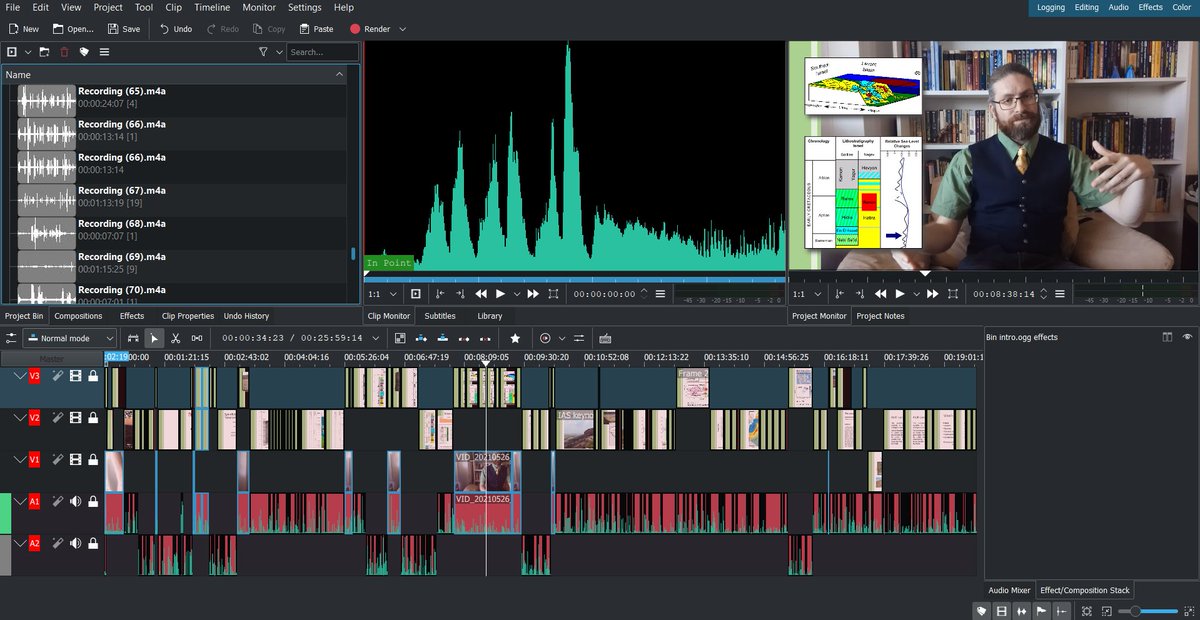Open the Render button dropdown arrow

pos(403,29)
